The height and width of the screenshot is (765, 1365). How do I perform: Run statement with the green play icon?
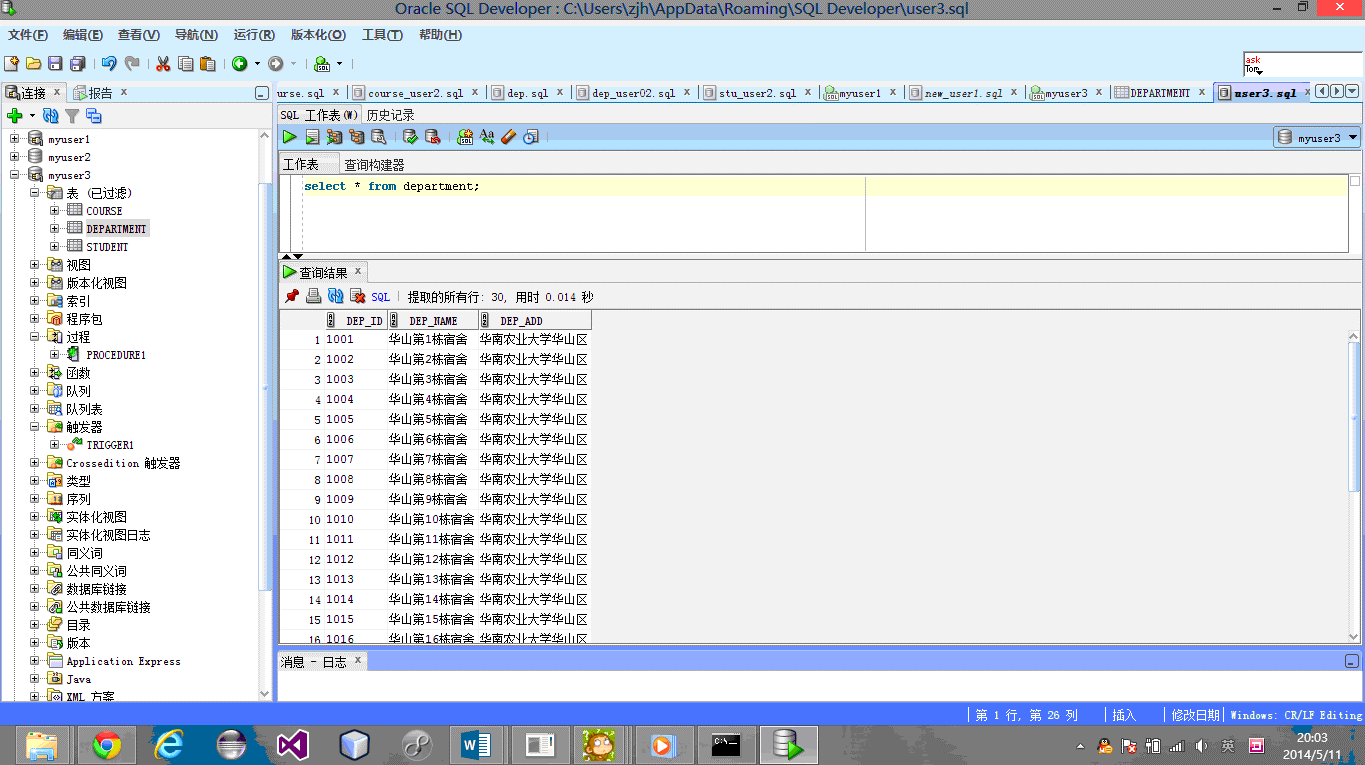click(290, 137)
